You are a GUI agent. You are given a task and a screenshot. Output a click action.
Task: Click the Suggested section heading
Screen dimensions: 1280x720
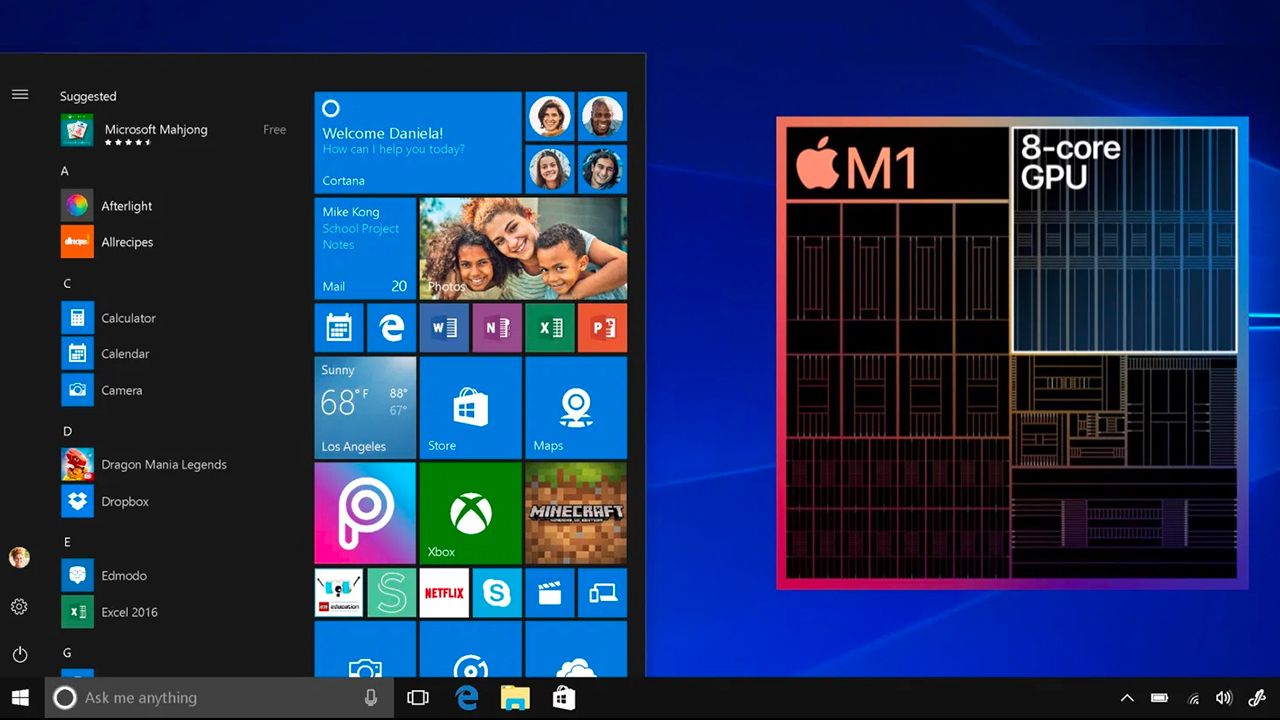point(88,96)
